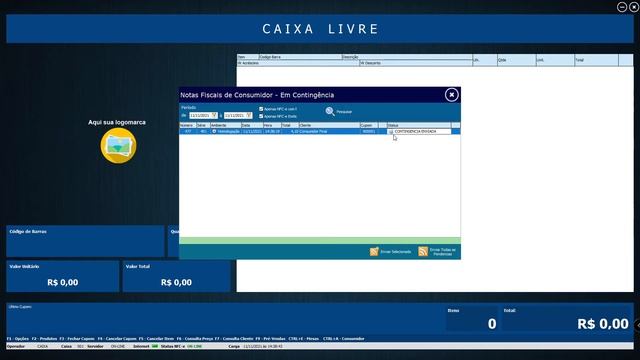
Task: Click the Status column header in dialog
Action: coord(419,125)
